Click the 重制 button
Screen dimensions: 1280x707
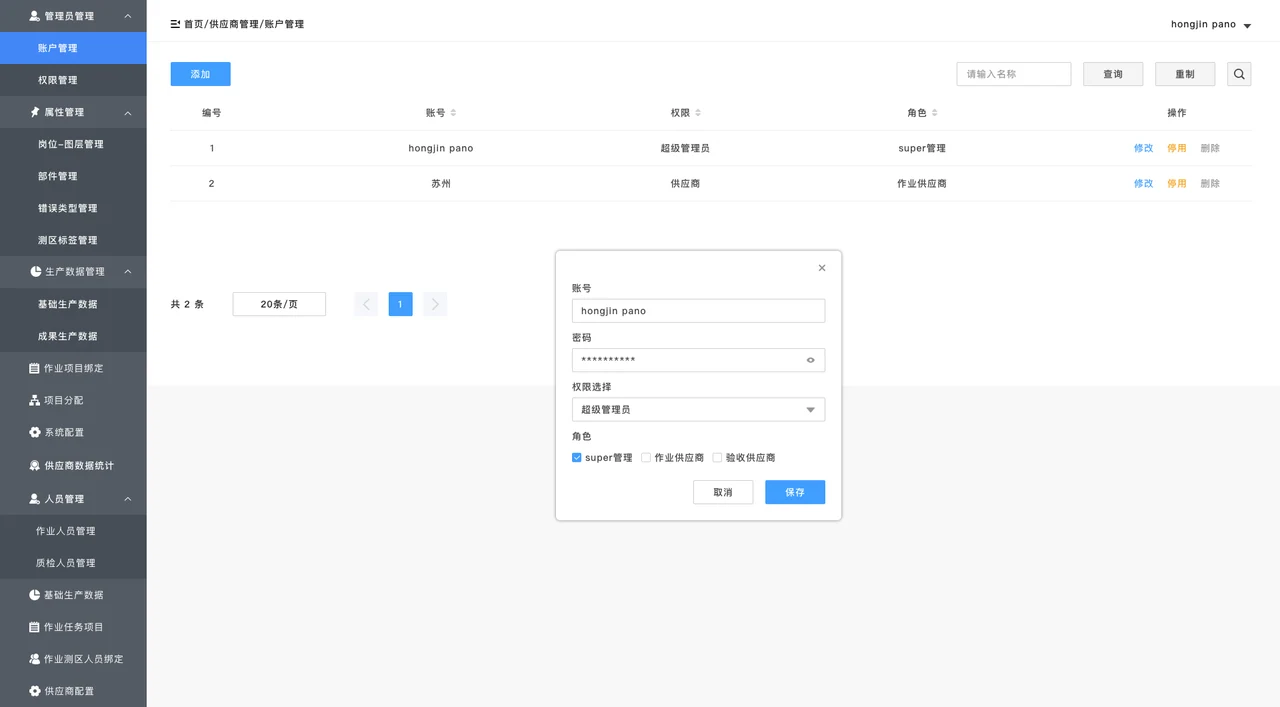tap(1185, 74)
